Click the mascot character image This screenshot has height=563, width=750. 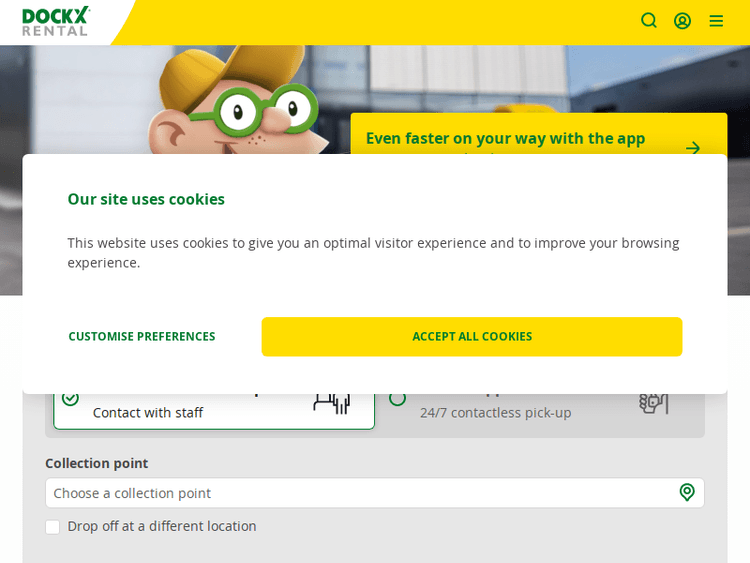click(240, 105)
